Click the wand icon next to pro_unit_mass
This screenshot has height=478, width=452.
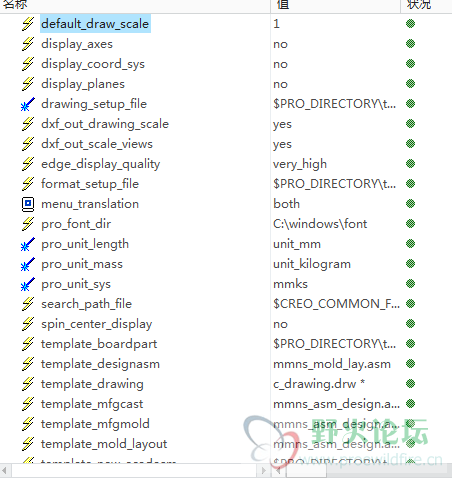point(28,264)
